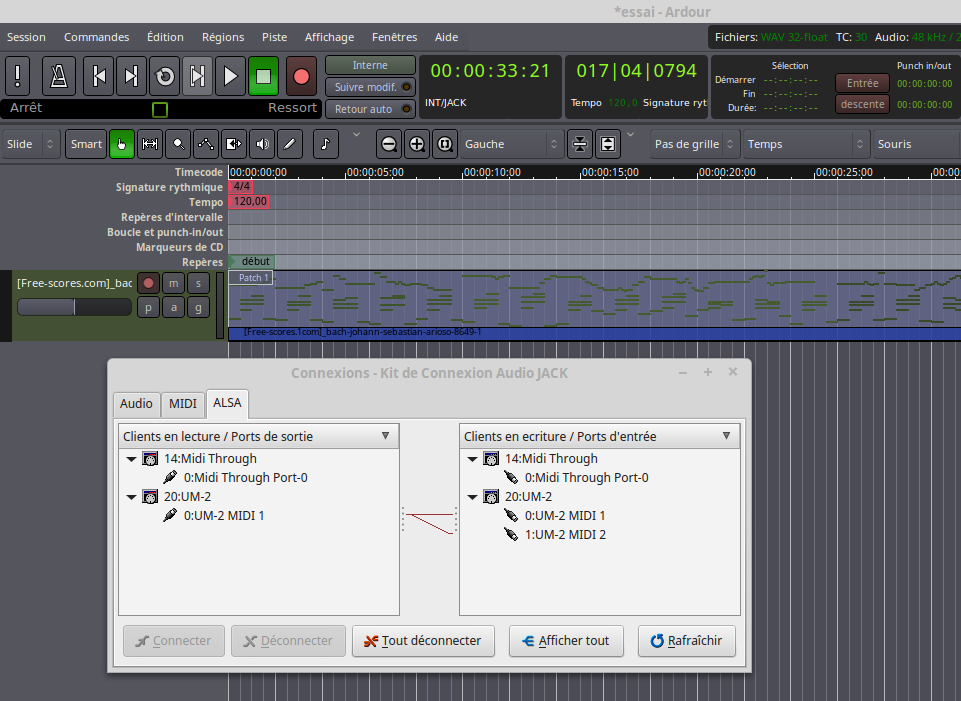Image resolution: width=961 pixels, height=701 pixels.
Task: Activate the note edit tool
Action: pyautogui.click(x=325, y=144)
